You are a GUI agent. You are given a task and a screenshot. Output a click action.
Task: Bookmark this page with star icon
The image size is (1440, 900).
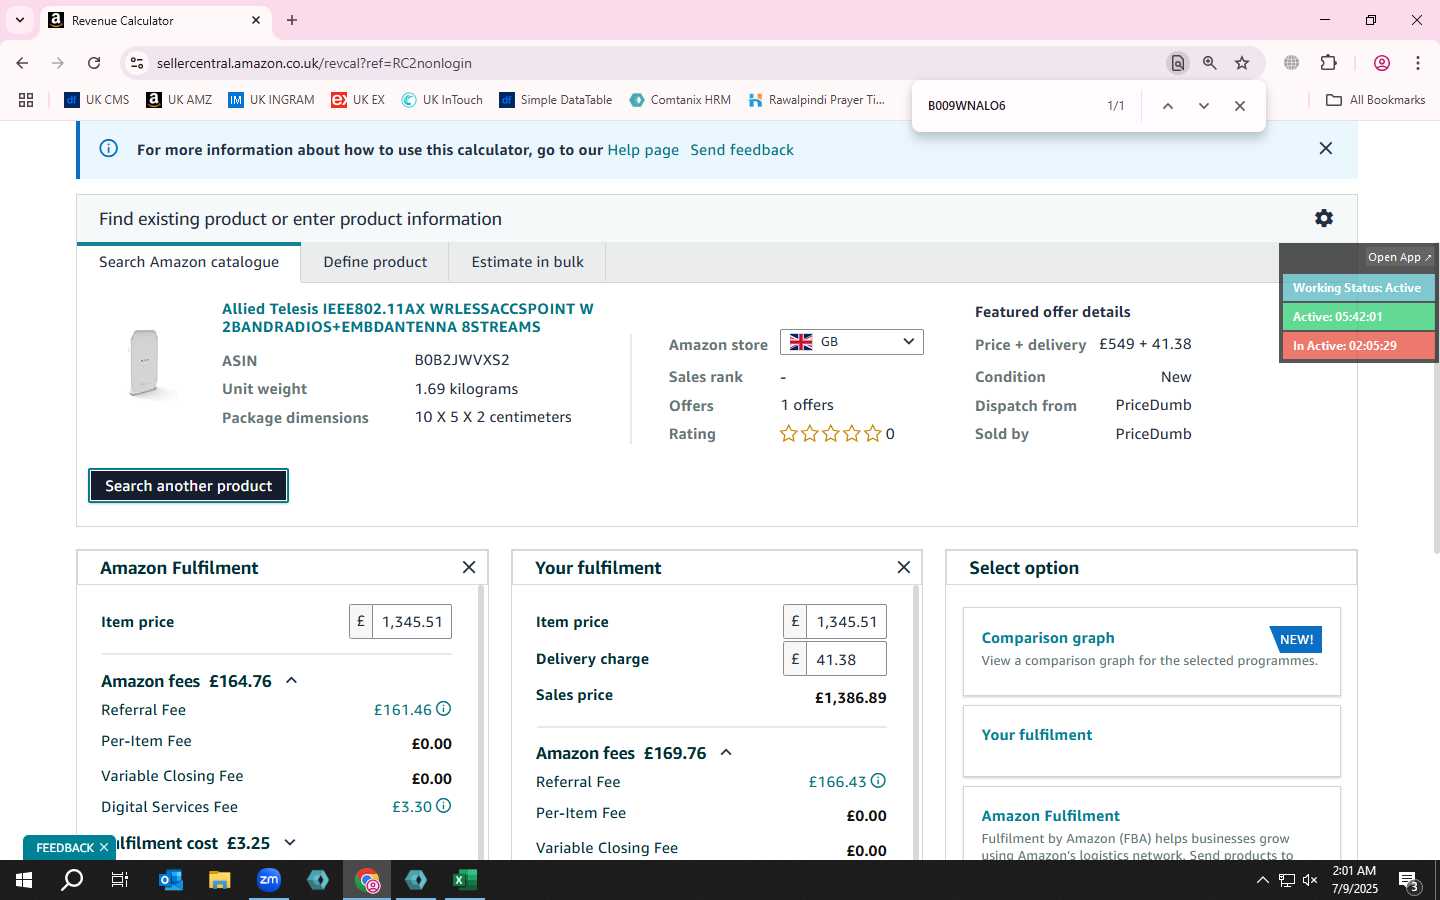1242,63
